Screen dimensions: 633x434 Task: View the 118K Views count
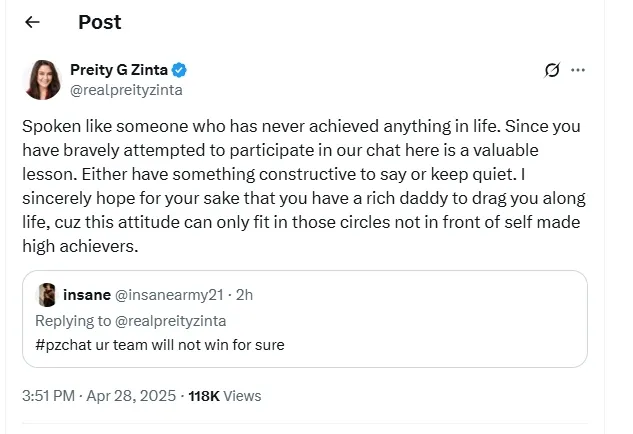(224, 396)
